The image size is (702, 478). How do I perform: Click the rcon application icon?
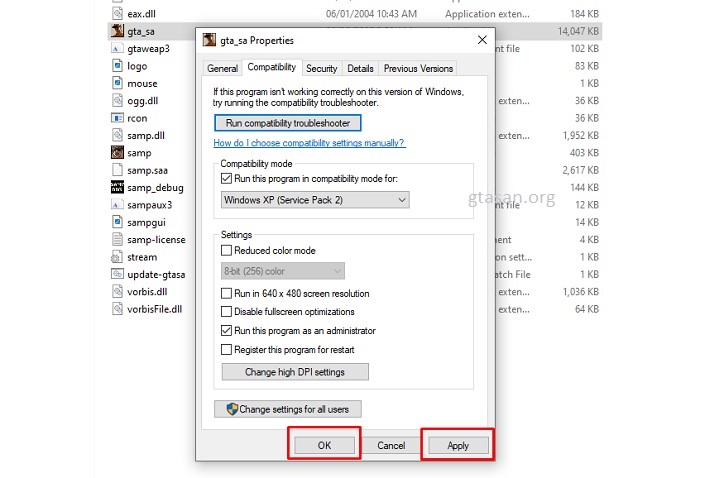click(x=117, y=118)
